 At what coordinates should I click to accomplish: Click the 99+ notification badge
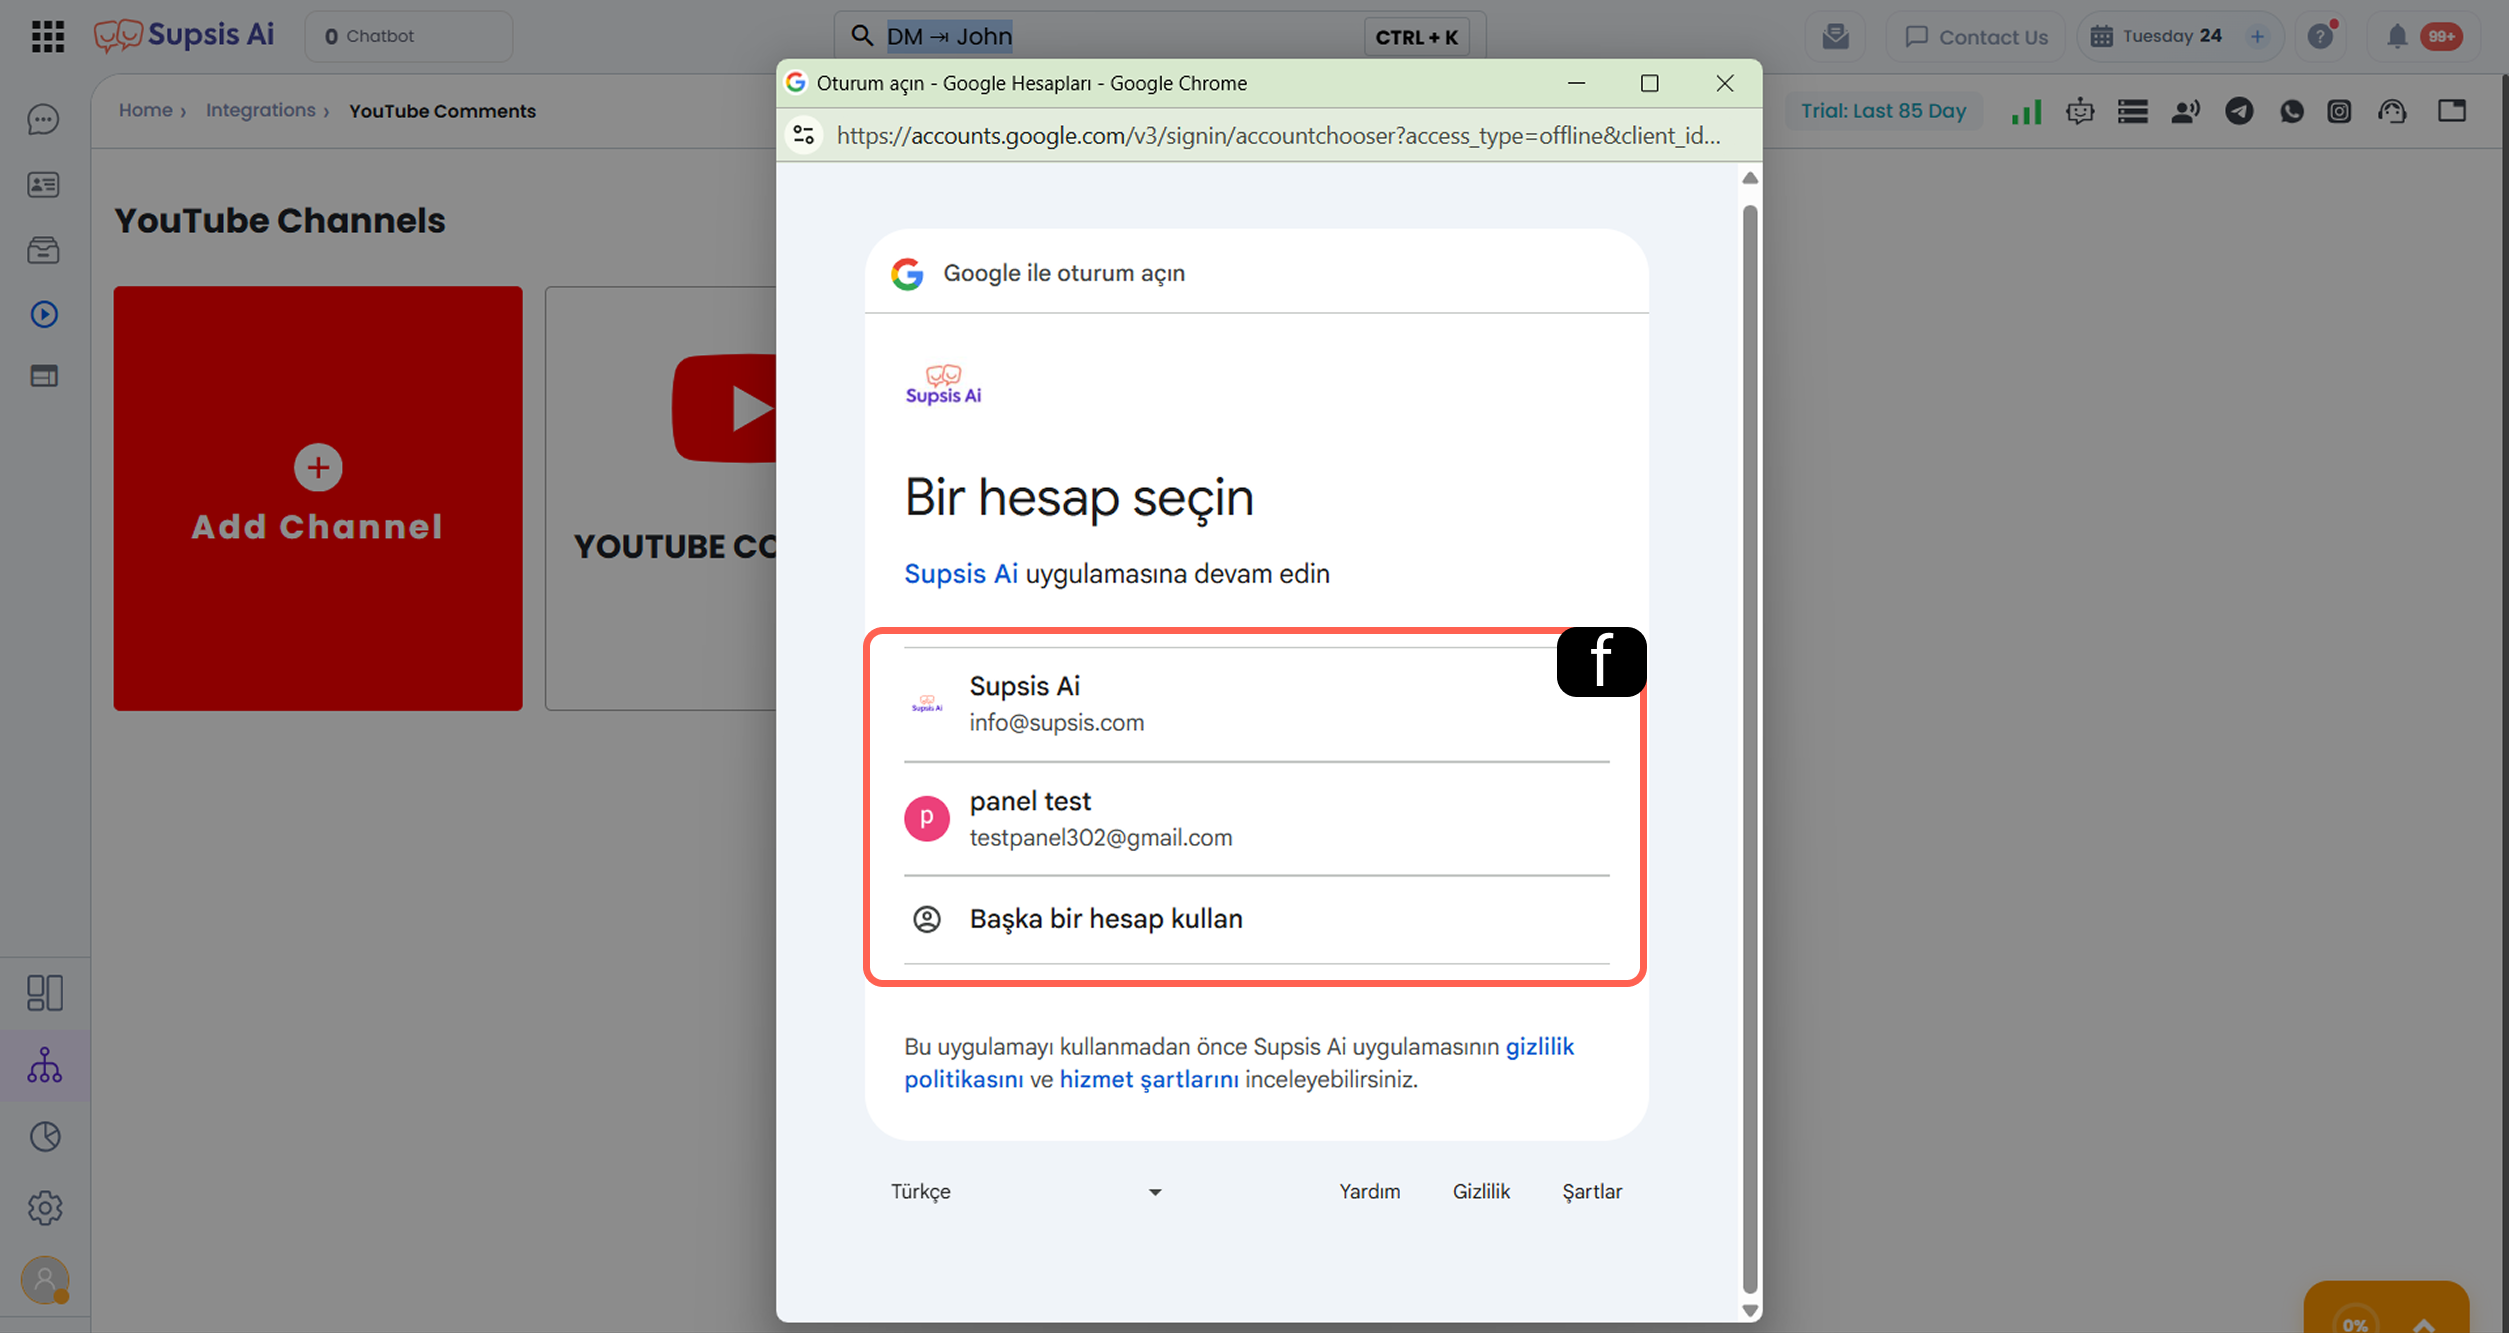[2441, 37]
